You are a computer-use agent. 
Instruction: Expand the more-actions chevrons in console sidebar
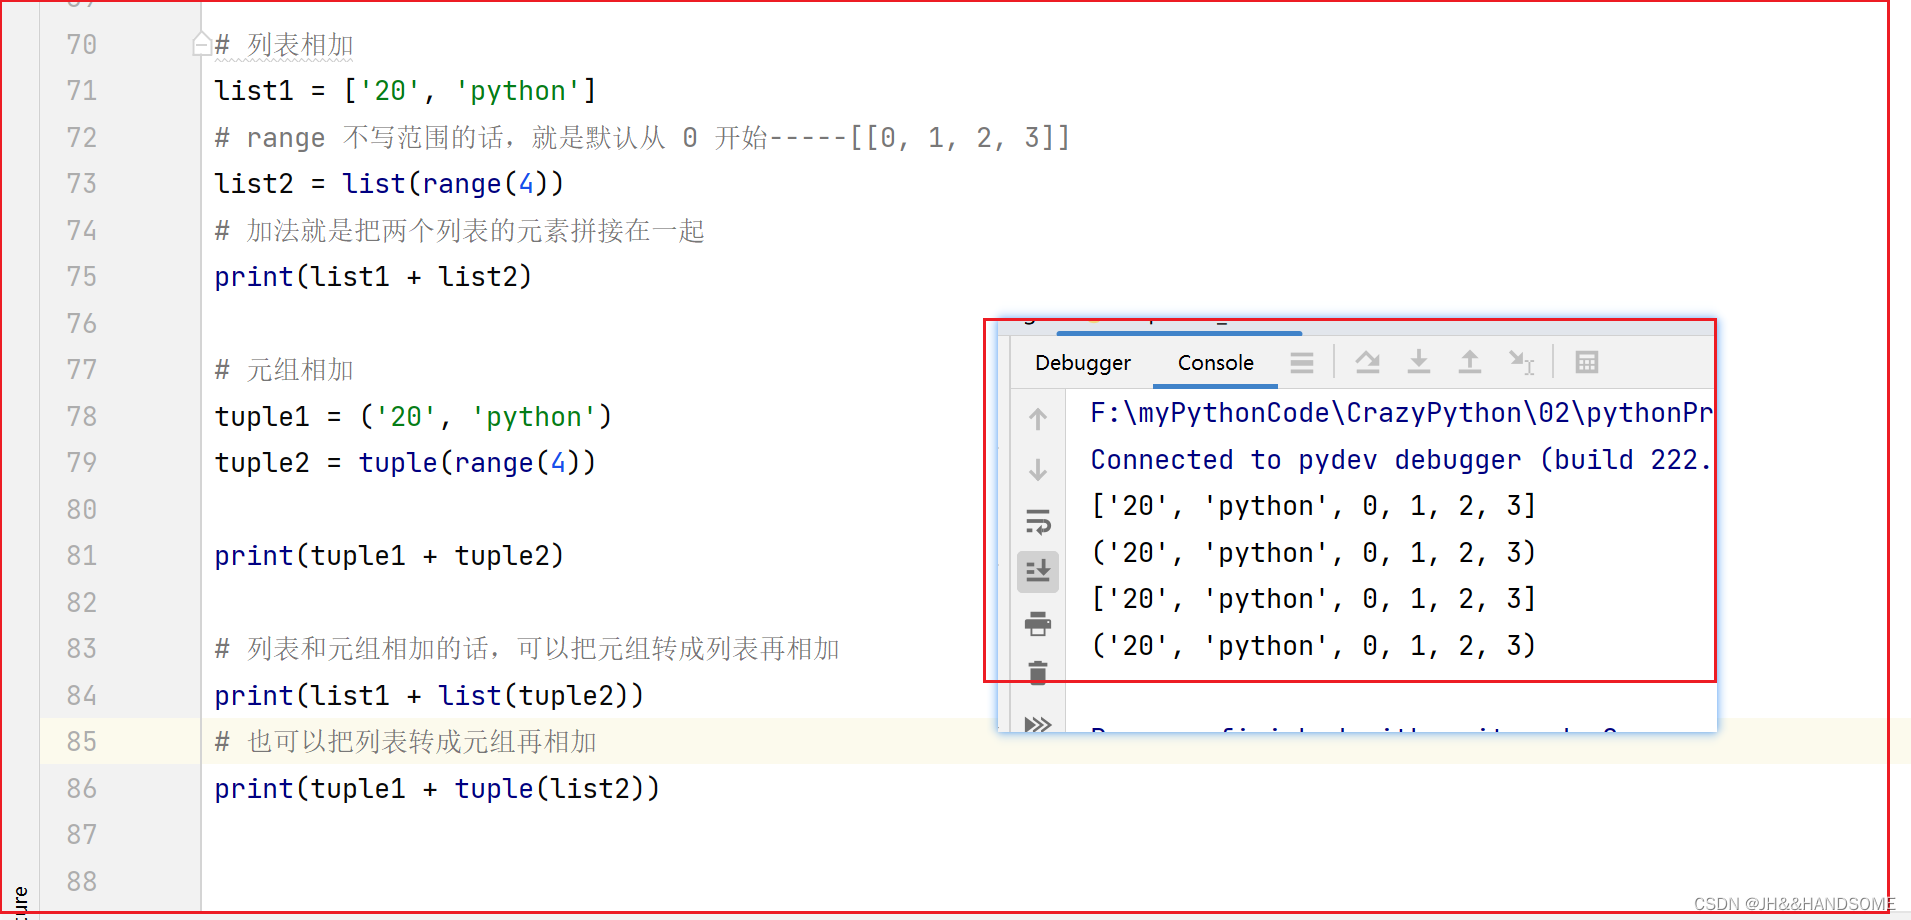pos(1038,724)
